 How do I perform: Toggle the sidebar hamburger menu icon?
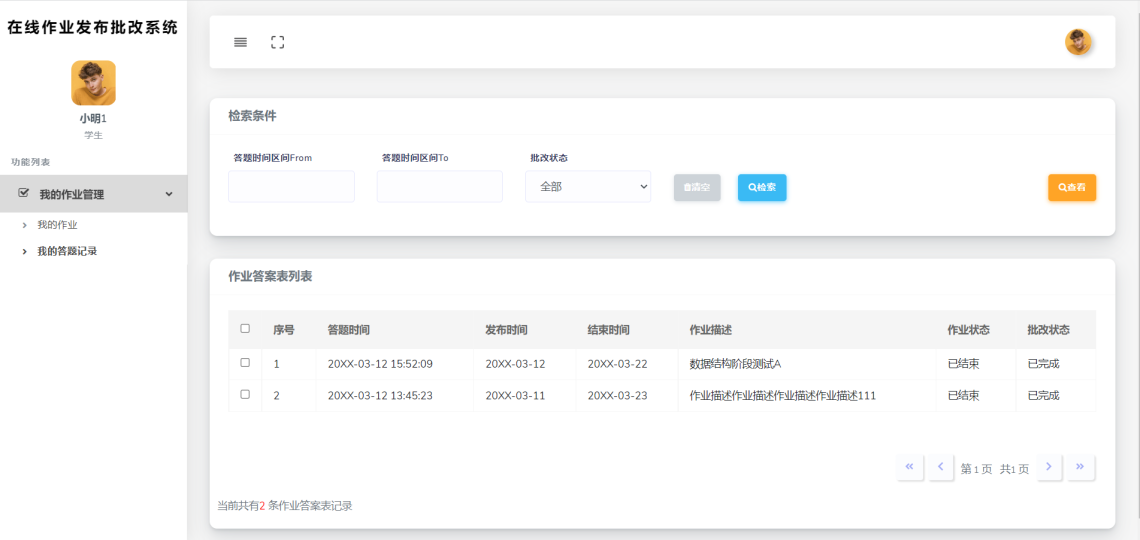[241, 42]
